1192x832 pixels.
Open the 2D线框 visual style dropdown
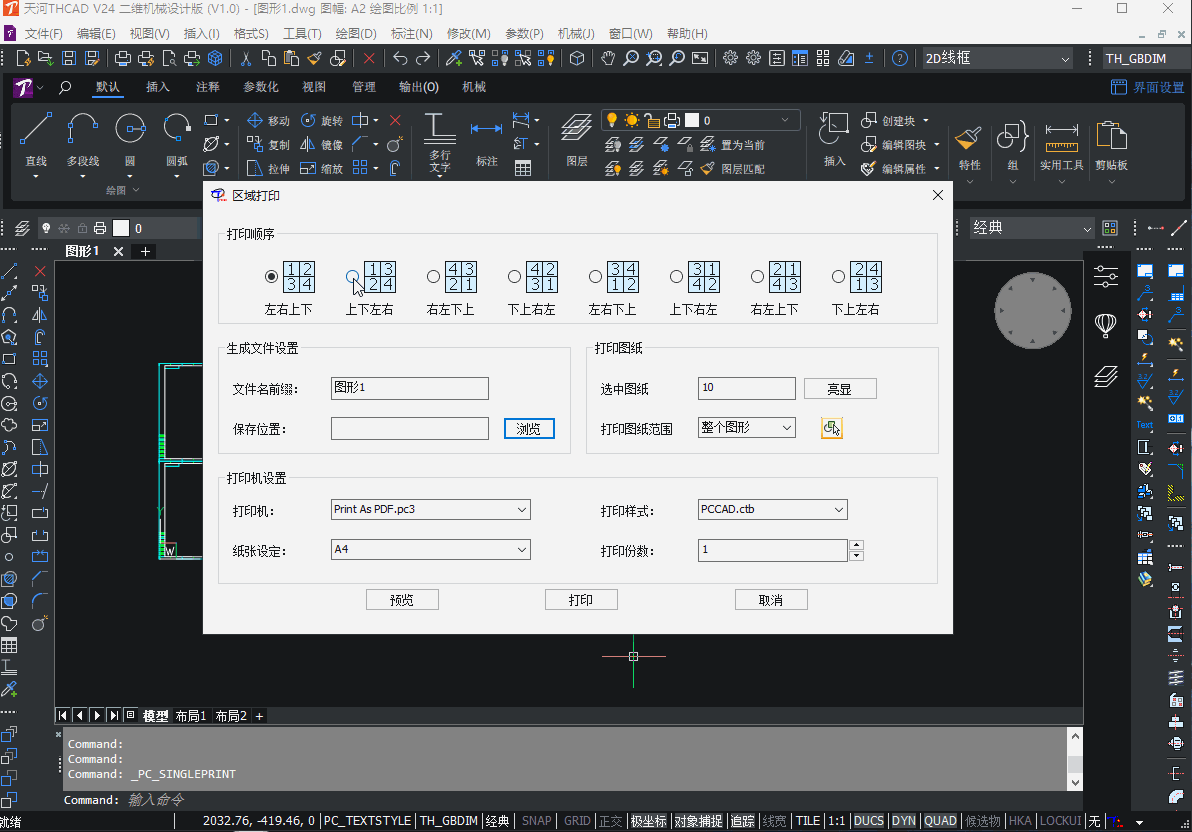click(x=997, y=59)
